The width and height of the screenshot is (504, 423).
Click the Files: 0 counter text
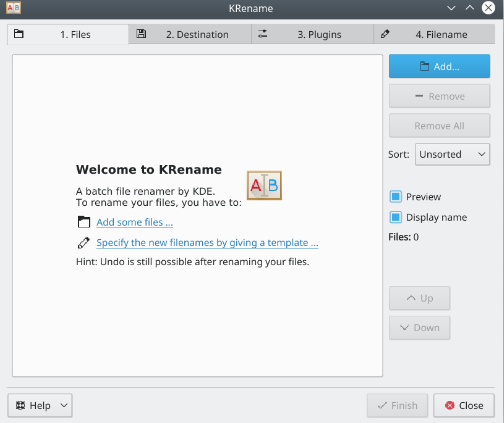tap(403, 237)
